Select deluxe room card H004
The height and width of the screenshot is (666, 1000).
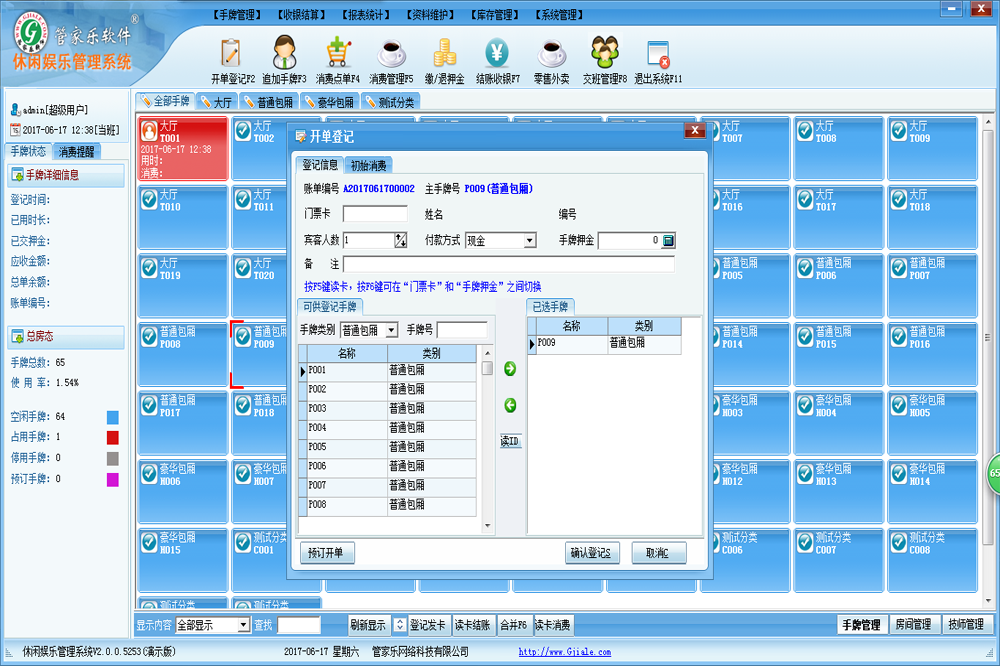tap(839, 423)
